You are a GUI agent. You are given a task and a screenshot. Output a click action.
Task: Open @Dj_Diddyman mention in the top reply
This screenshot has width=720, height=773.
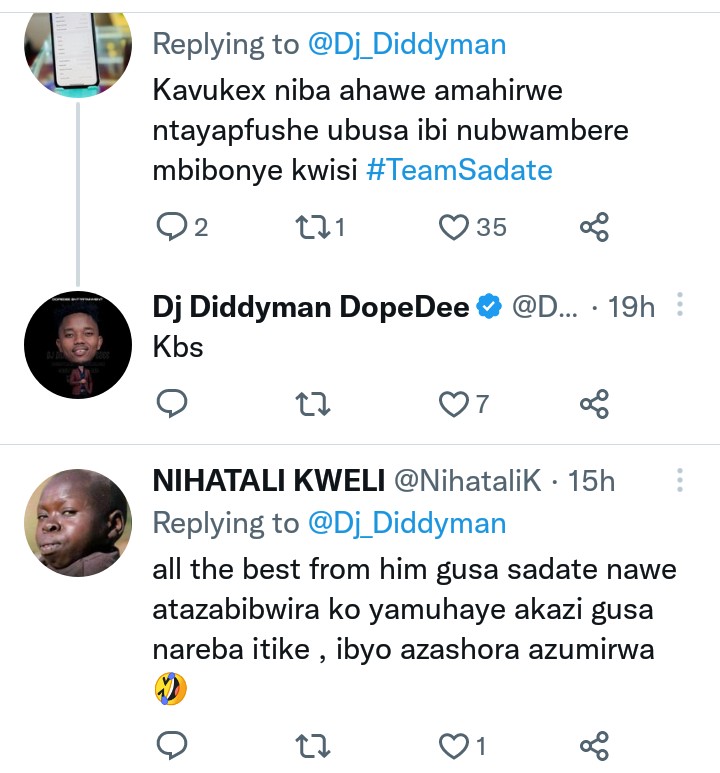pyautogui.click(x=406, y=44)
